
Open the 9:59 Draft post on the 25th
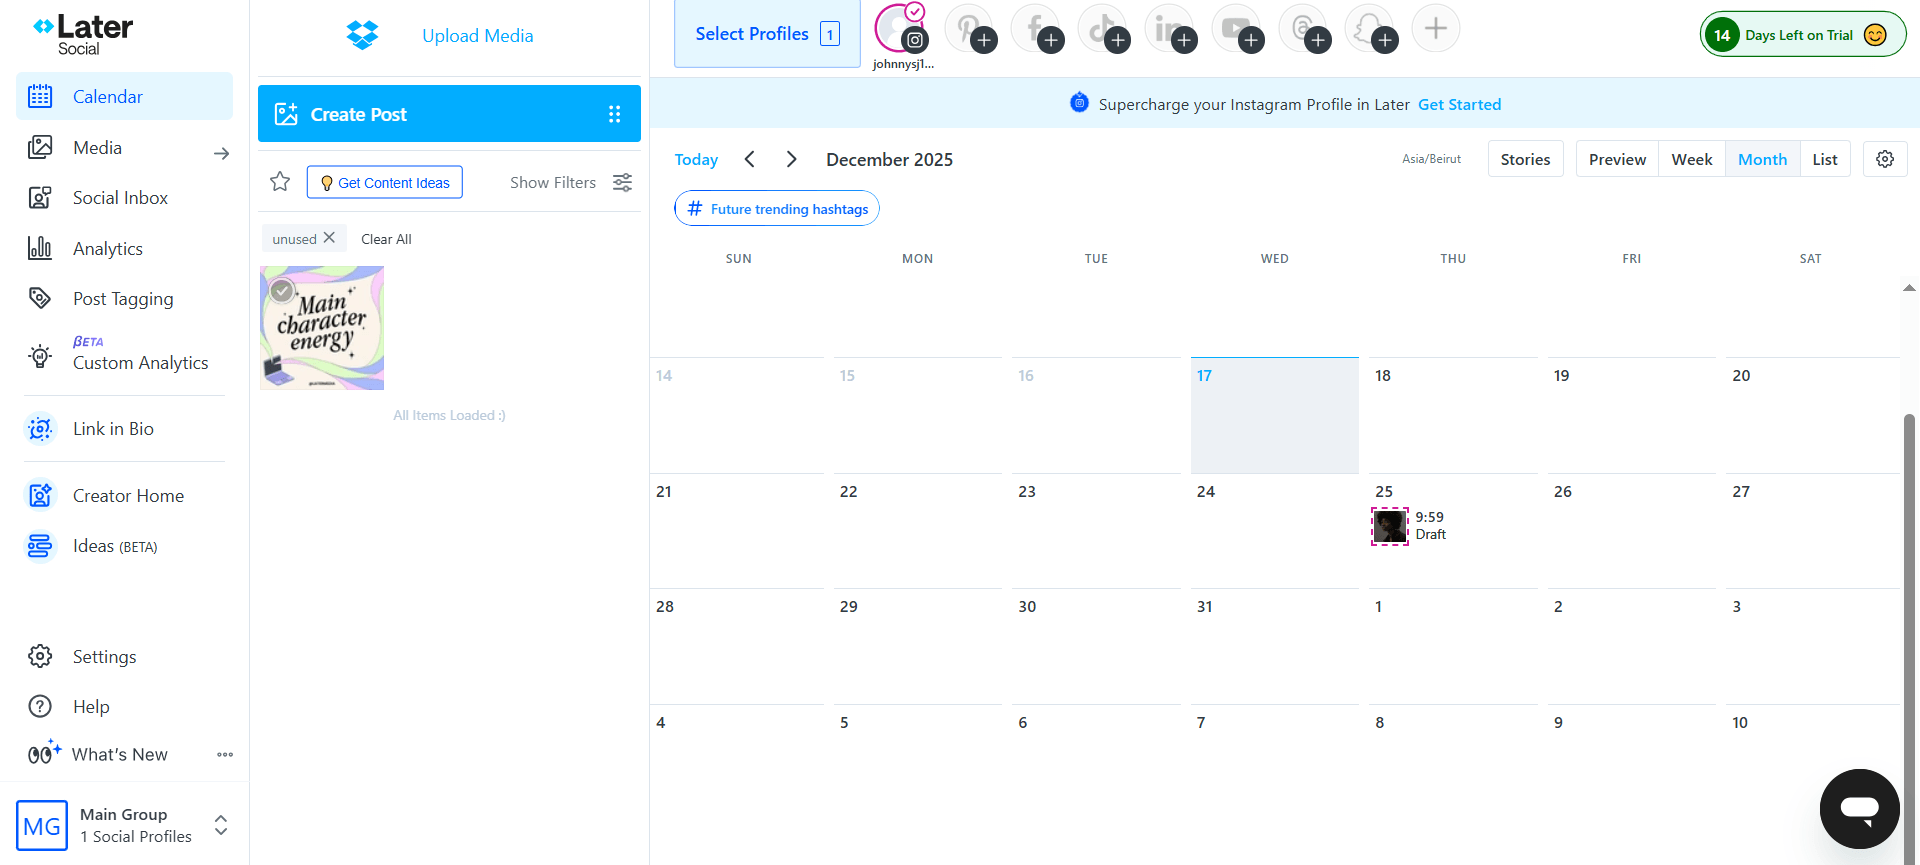coord(1410,526)
